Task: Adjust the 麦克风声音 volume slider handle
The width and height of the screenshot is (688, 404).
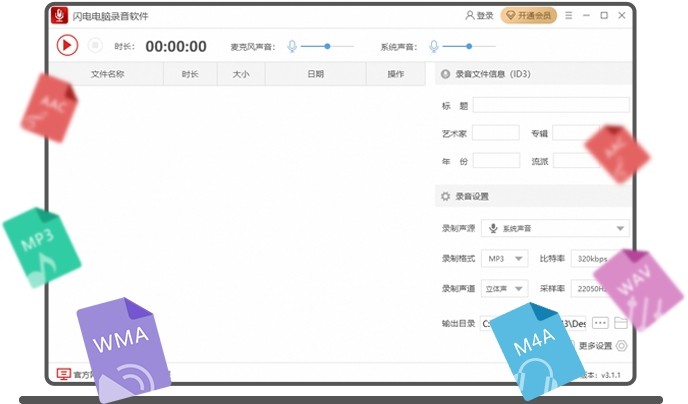Action: (327, 46)
